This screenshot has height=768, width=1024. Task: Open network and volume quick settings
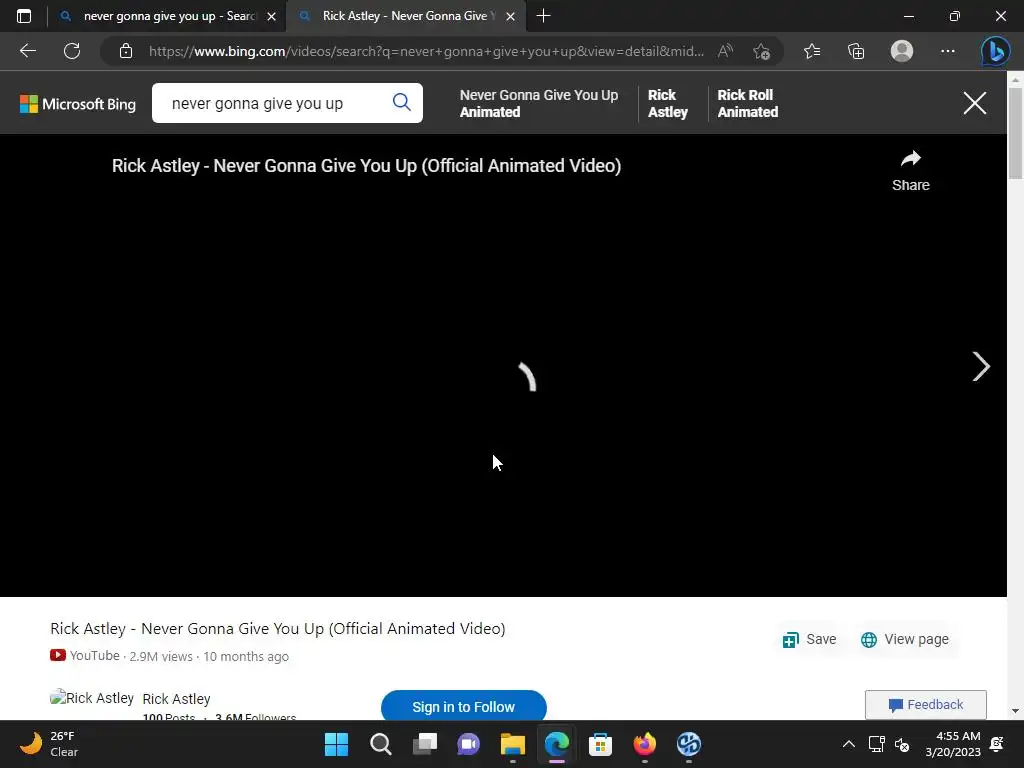point(889,744)
